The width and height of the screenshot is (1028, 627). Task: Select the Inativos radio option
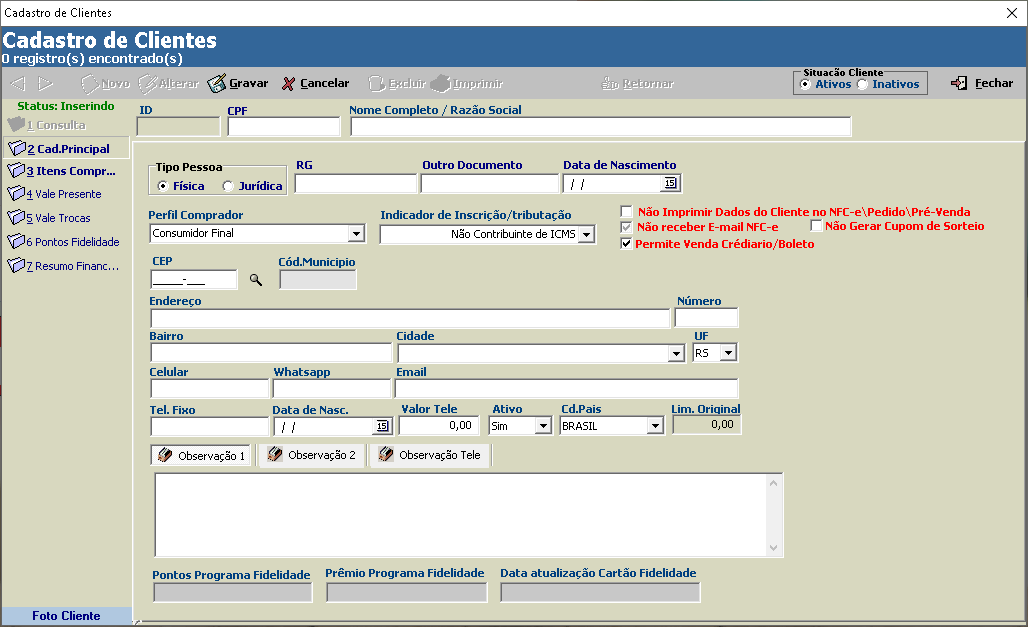(863, 84)
